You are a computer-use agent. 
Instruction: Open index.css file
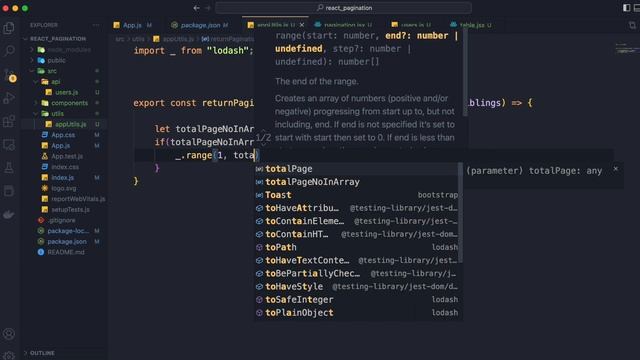pyautogui.click(x=65, y=167)
